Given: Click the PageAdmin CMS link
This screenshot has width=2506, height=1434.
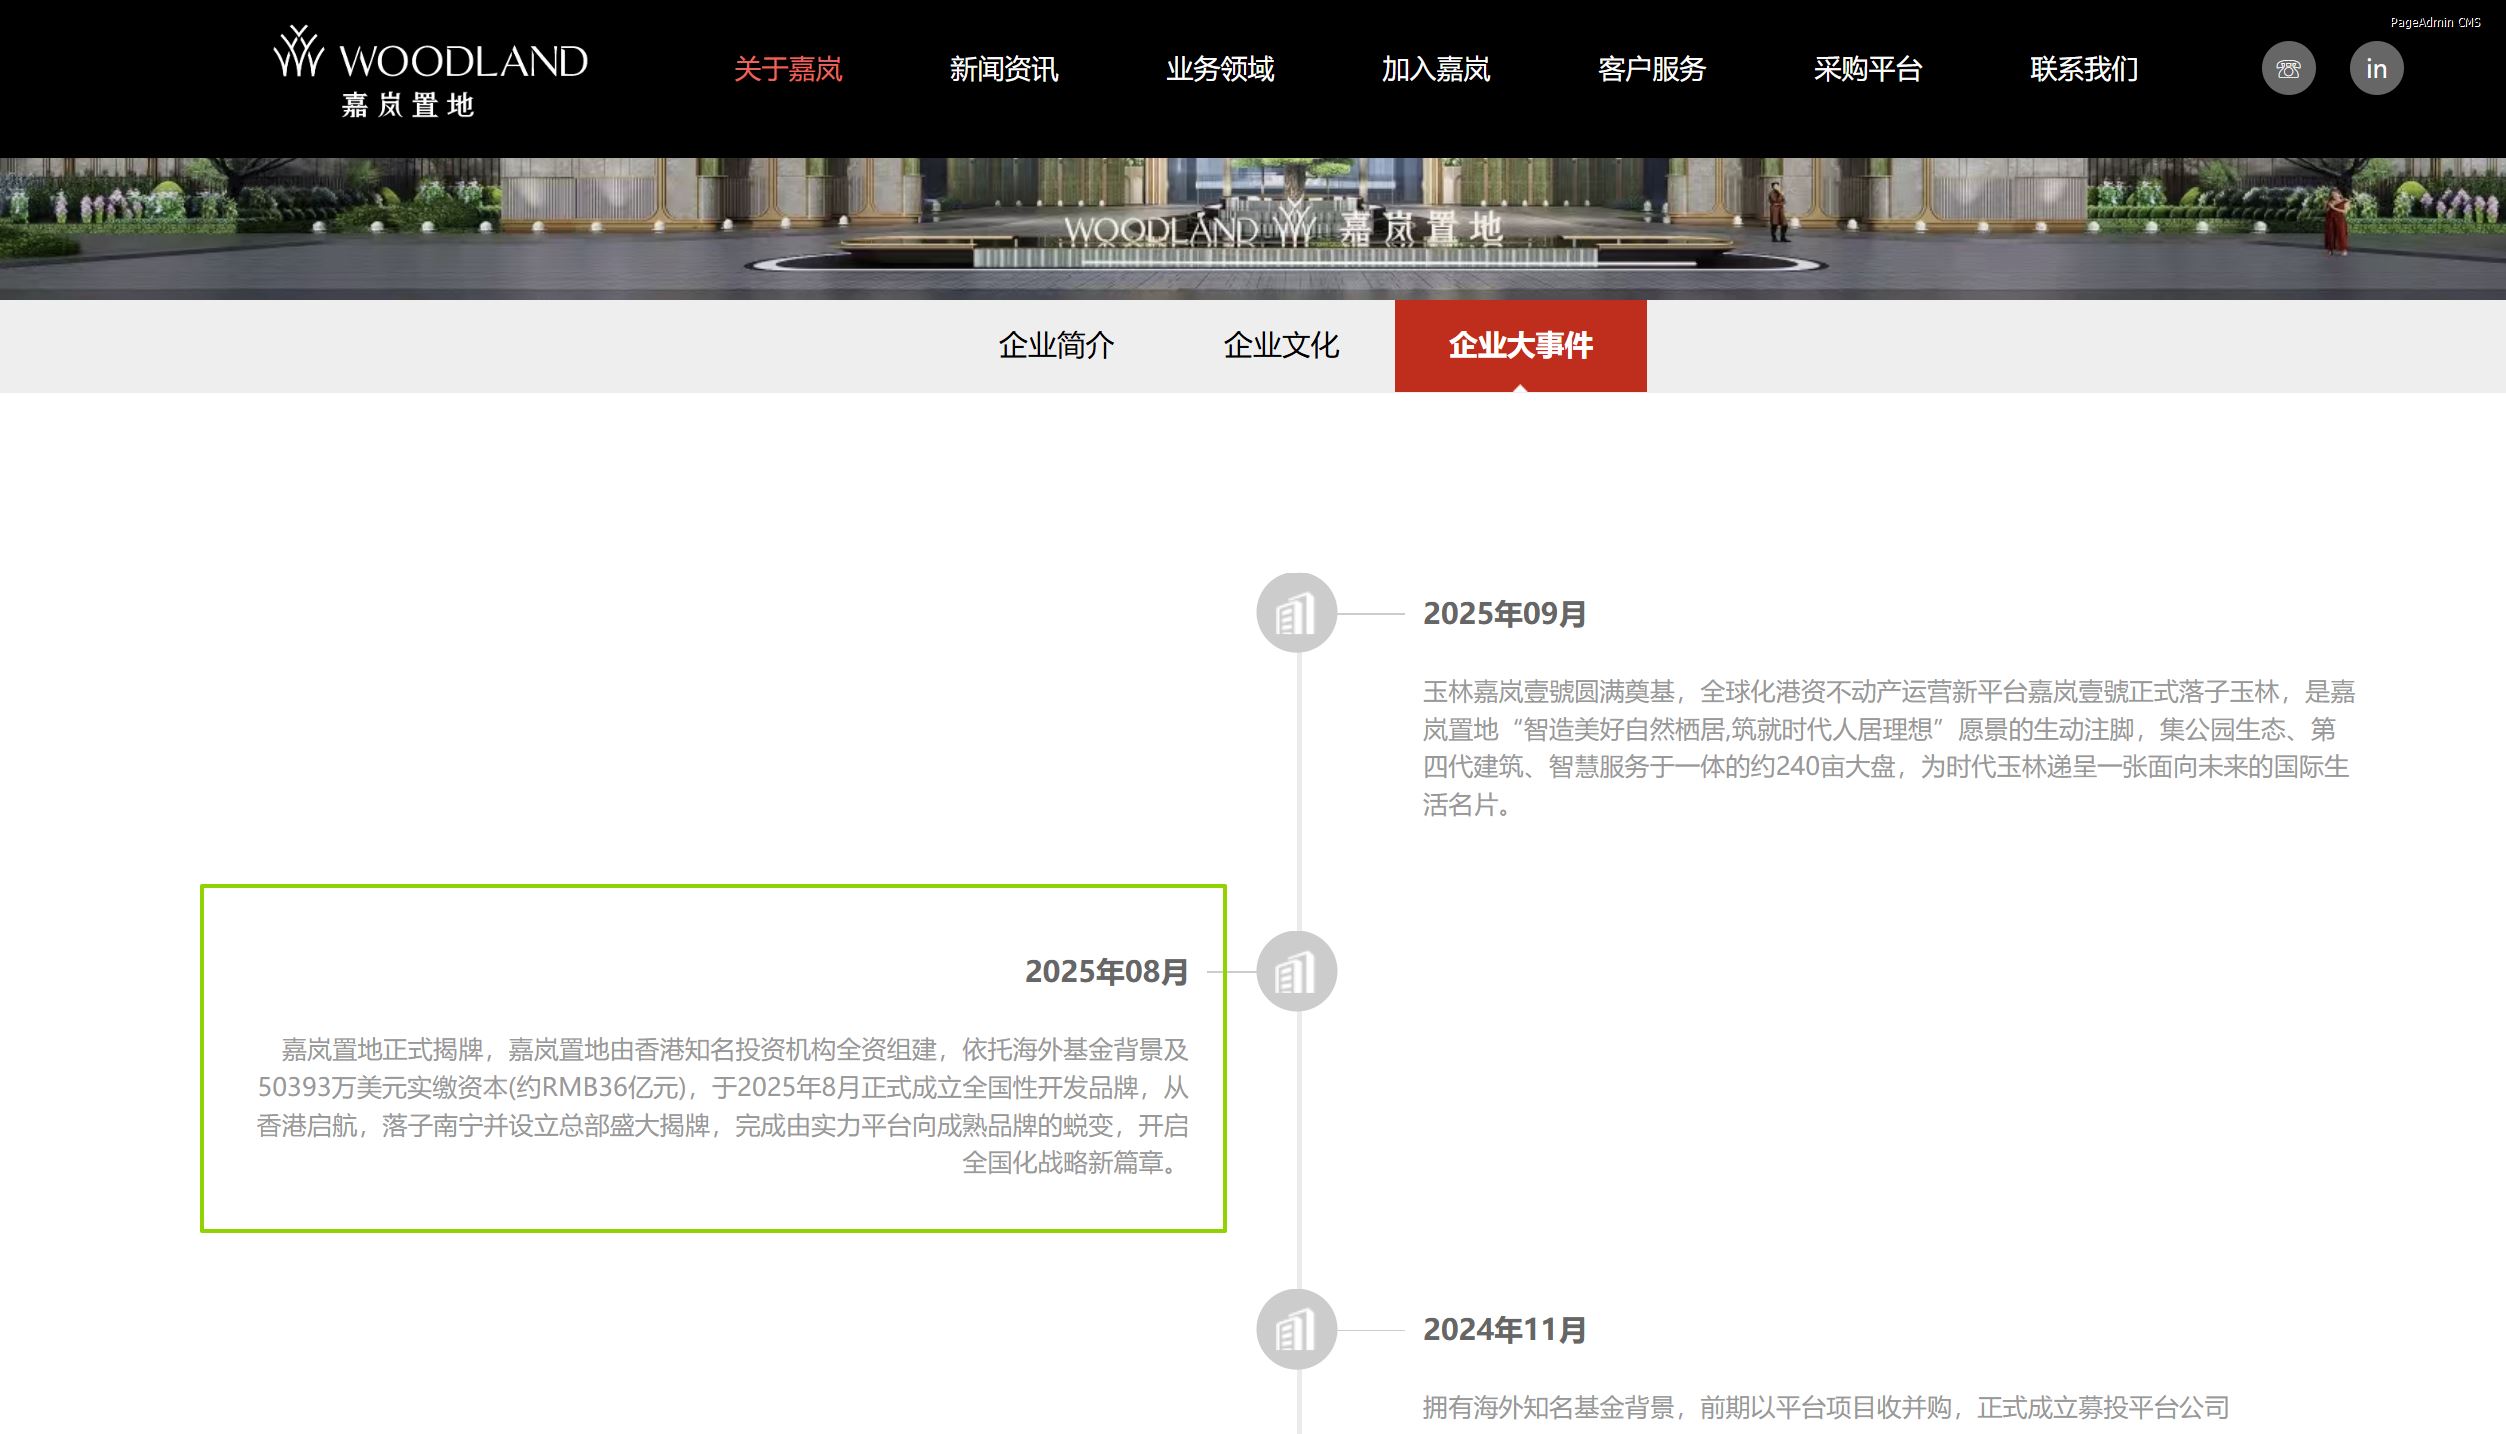Looking at the screenshot, I should coord(2435,22).
